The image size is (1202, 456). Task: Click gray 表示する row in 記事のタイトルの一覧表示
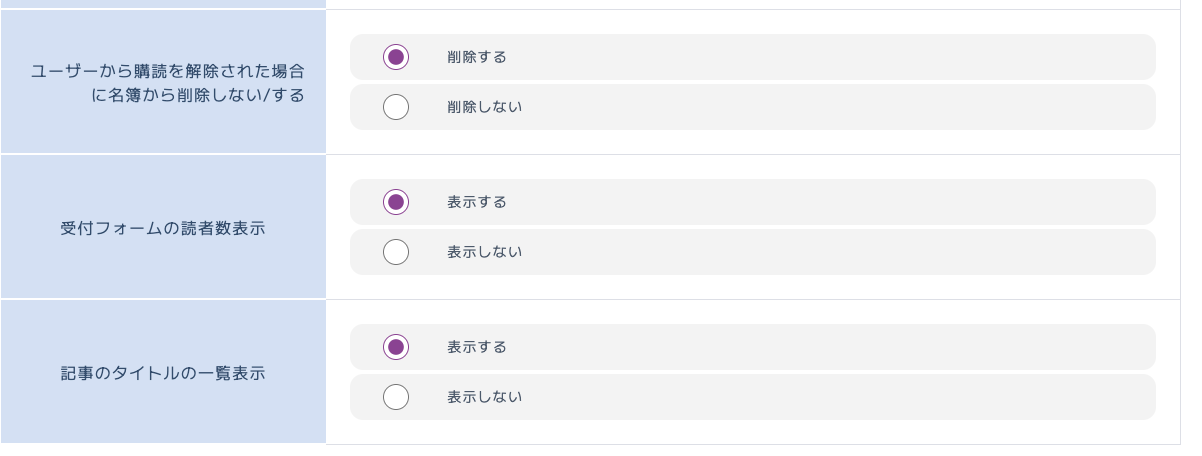click(x=800, y=347)
